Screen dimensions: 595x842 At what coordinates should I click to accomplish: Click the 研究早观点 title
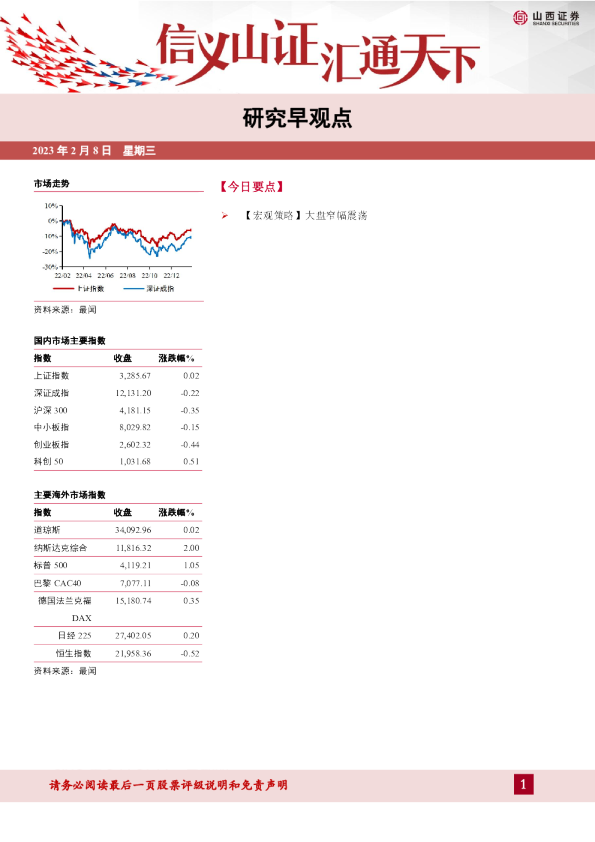point(297,118)
